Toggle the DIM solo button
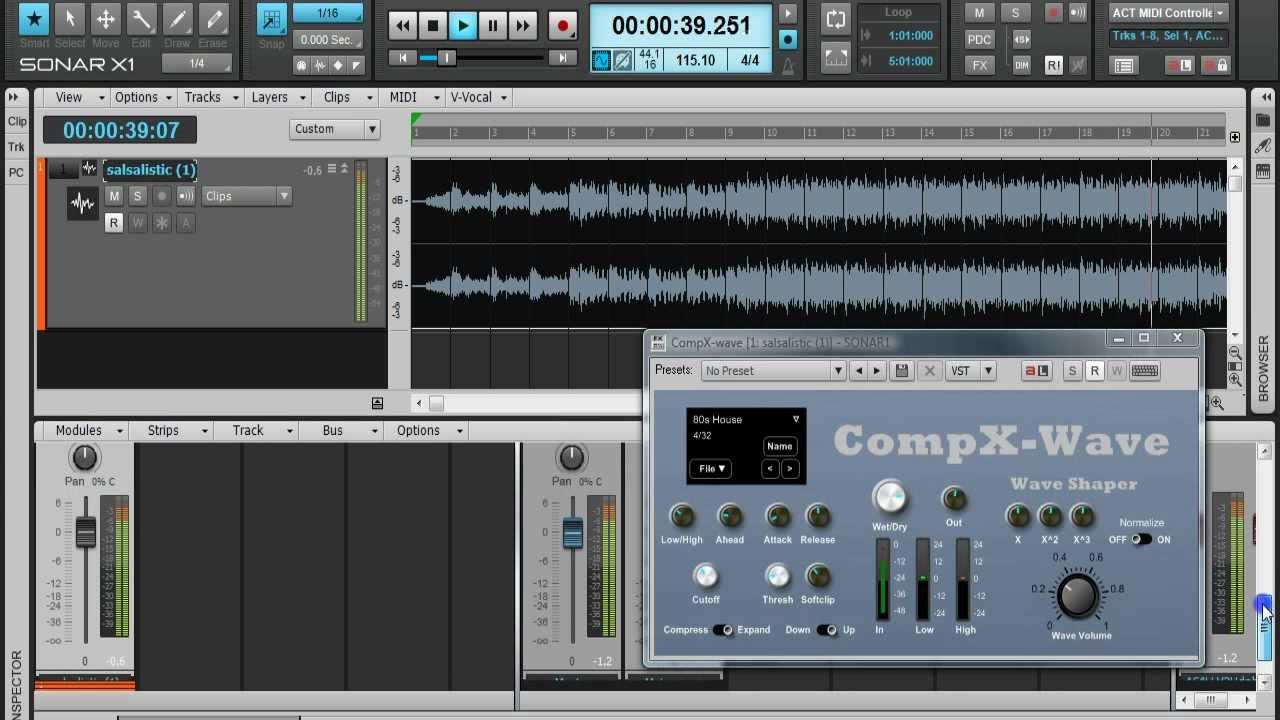The width and height of the screenshot is (1280, 720). click(x=1021, y=66)
